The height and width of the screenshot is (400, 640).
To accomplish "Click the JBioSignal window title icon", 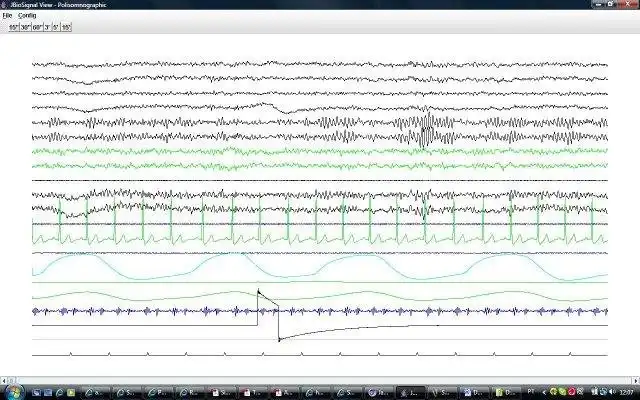I will tap(4, 5).
